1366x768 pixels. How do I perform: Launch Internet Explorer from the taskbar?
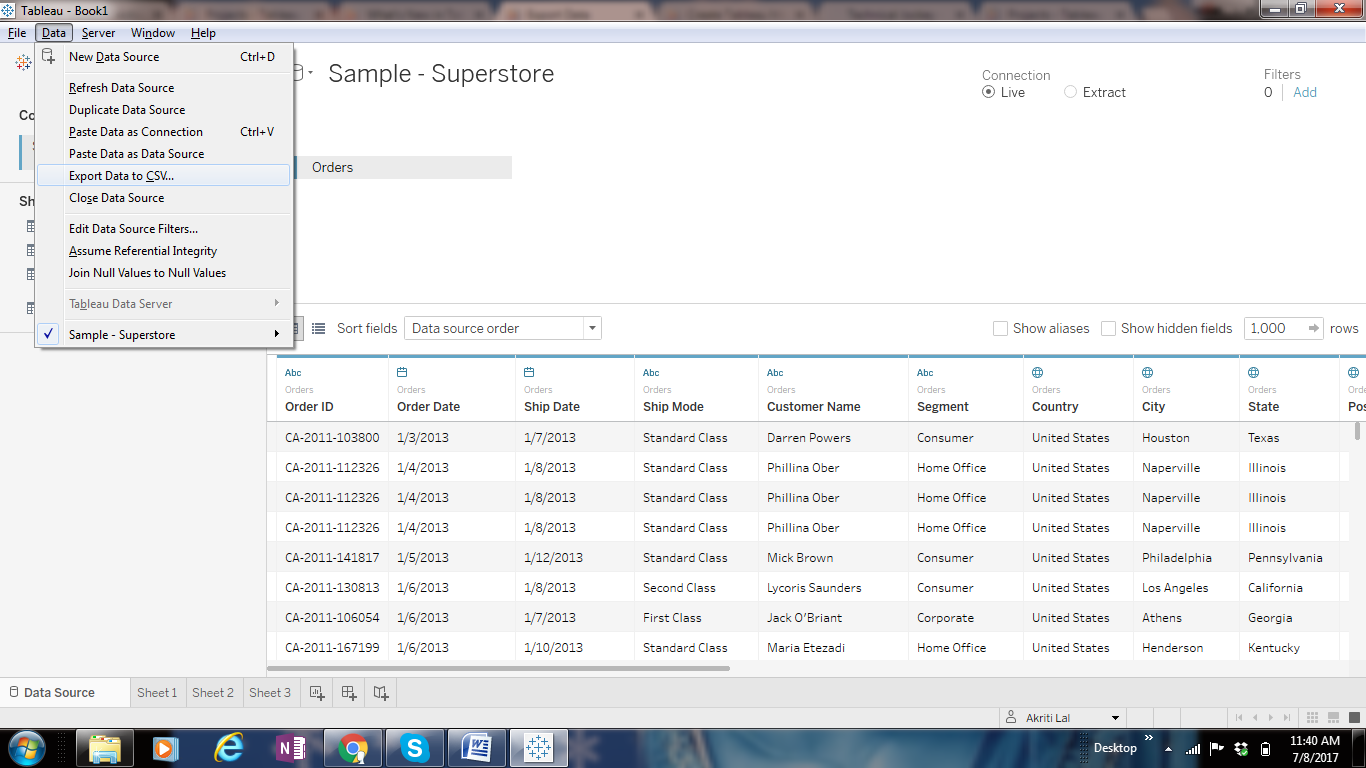(x=229, y=748)
